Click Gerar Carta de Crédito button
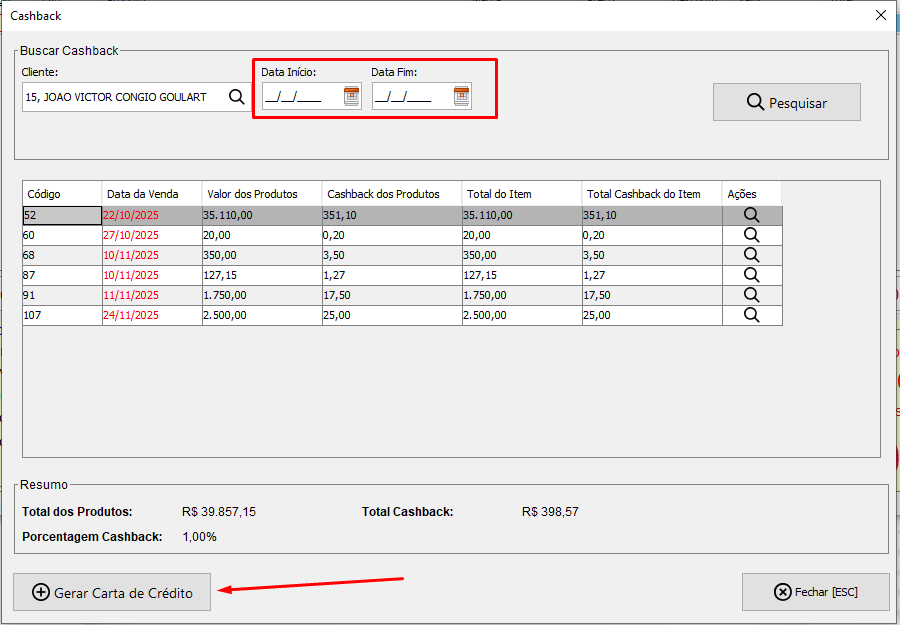The image size is (900, 625). 112,592
